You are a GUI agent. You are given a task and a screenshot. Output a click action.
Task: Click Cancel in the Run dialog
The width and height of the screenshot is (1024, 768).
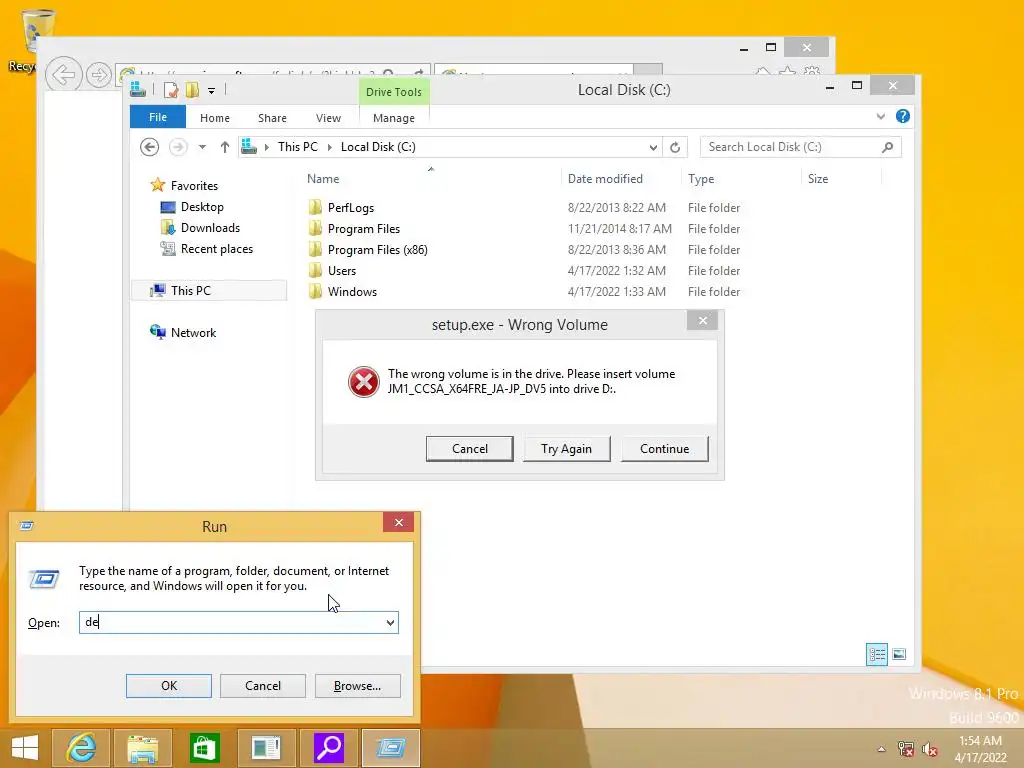263,686
